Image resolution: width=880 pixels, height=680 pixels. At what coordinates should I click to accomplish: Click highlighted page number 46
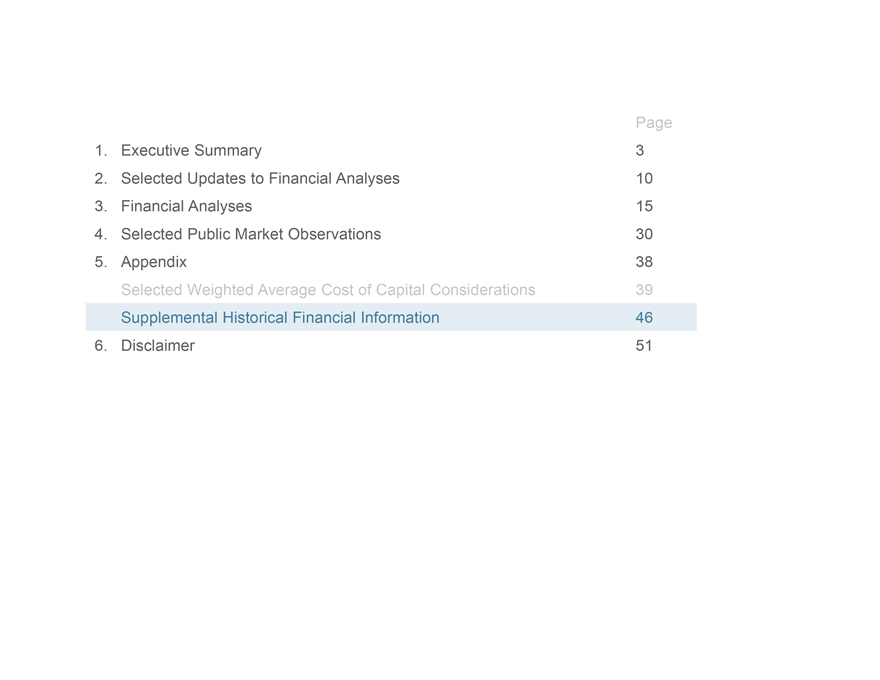[644, 318]
